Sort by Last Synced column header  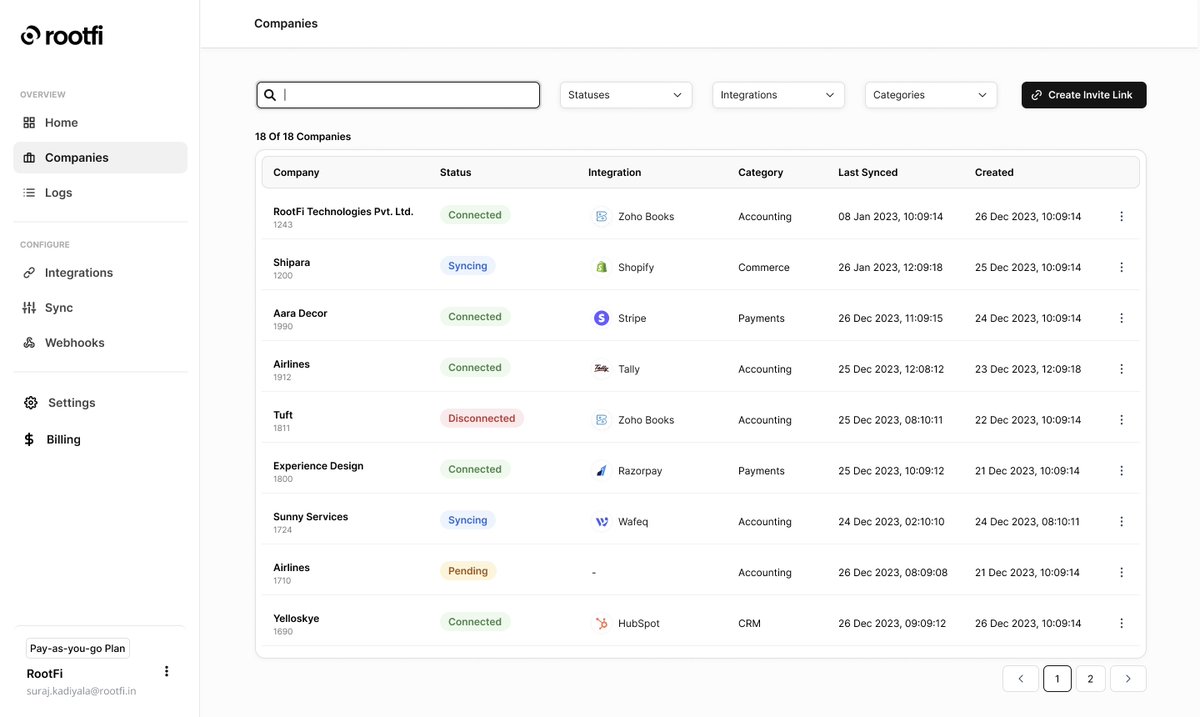click(868, 172)
